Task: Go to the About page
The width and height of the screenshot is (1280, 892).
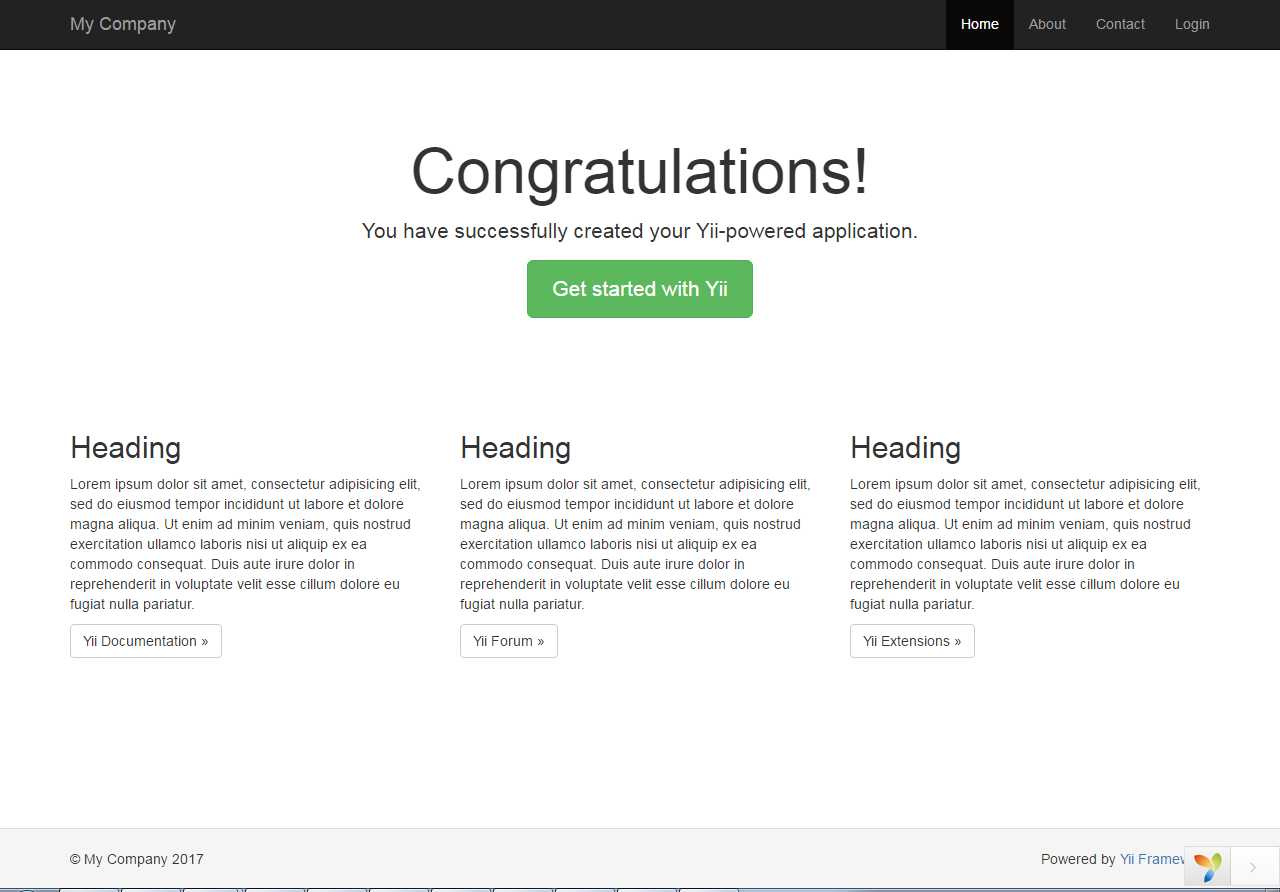Action: 1047,24
